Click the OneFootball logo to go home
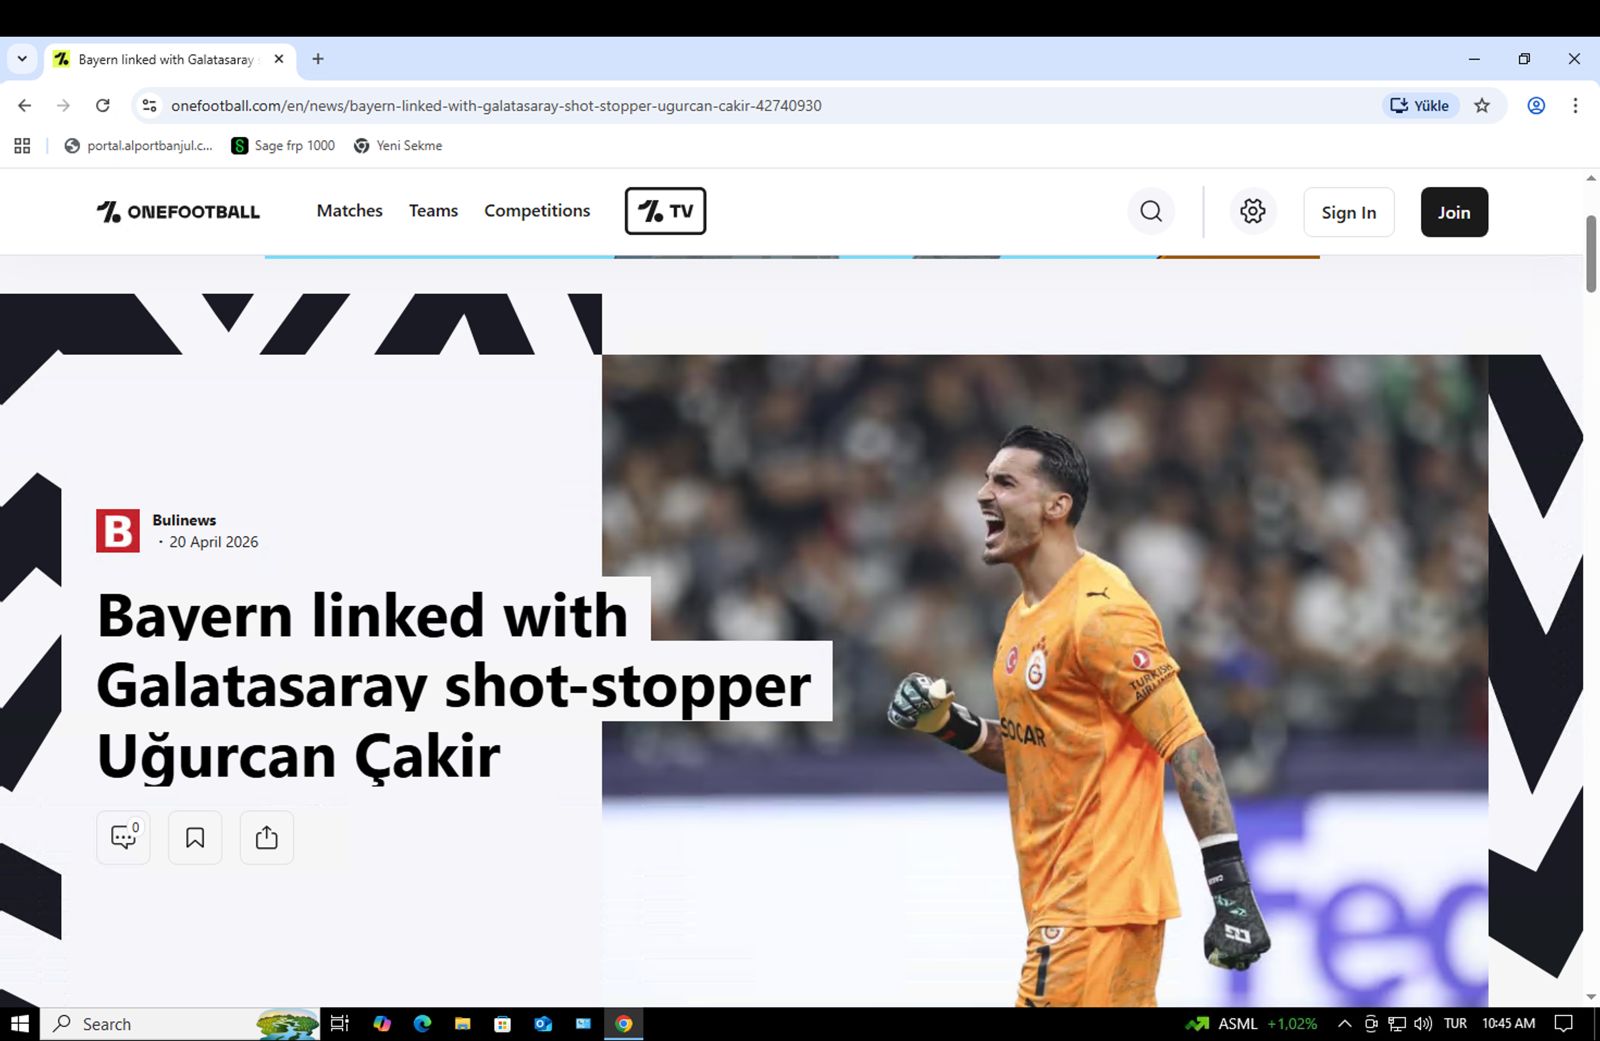This screenshot has width=1600, height=1041. 177,211
